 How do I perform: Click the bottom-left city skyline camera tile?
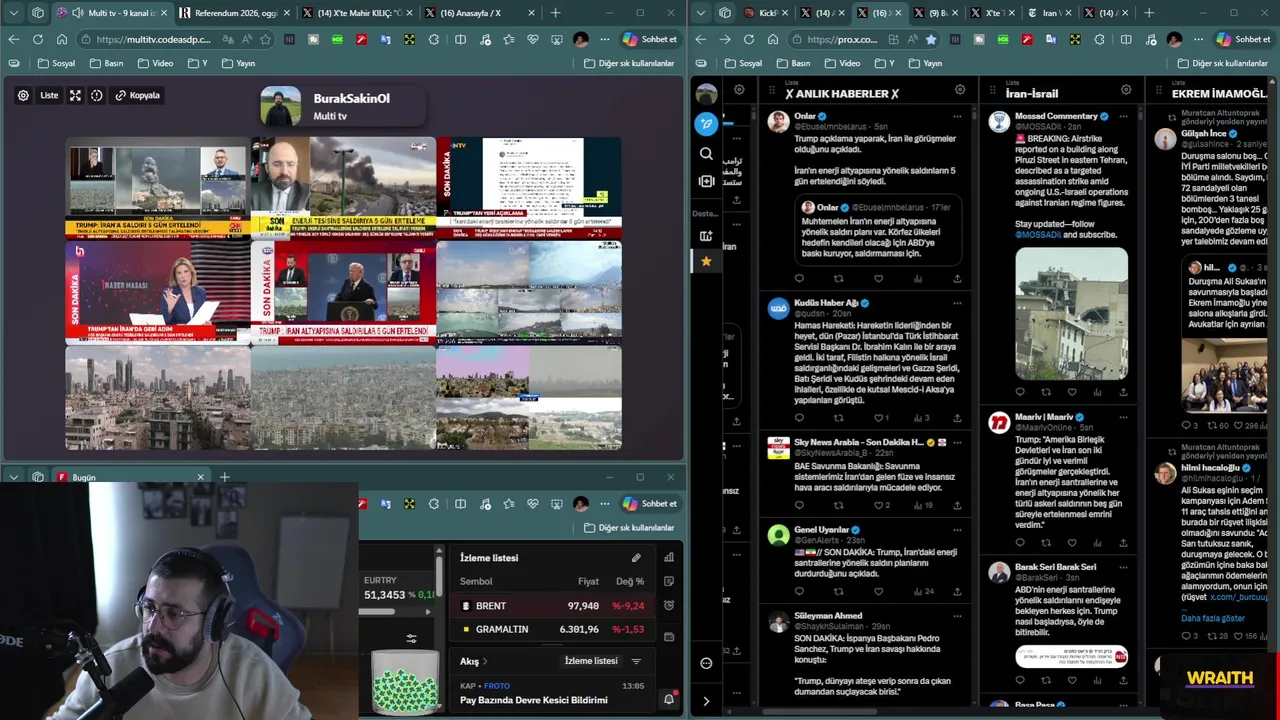pos(158,397)
